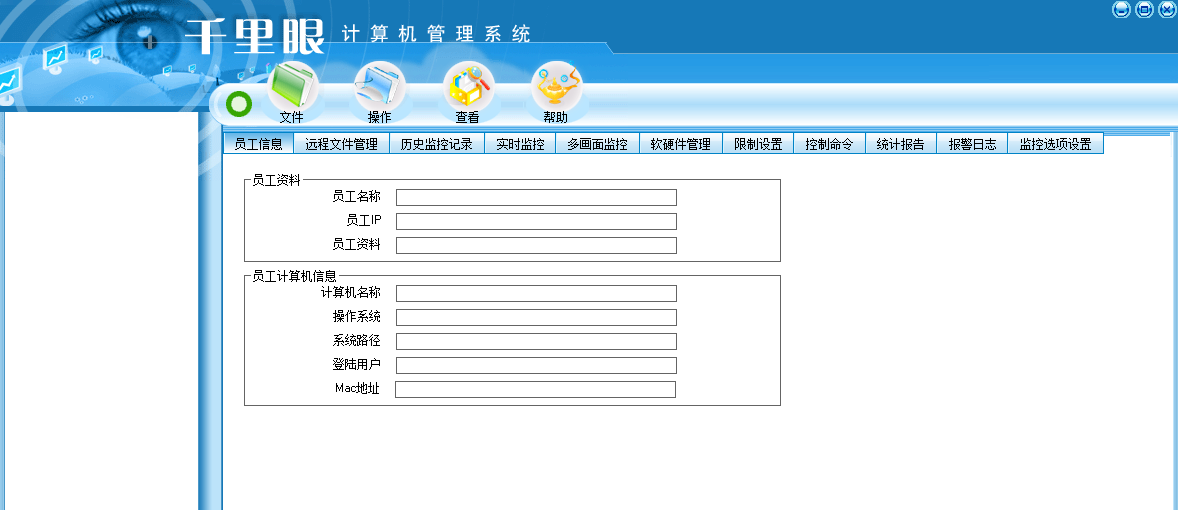Open the 监控选项设置 tab

click(1056, 143)
